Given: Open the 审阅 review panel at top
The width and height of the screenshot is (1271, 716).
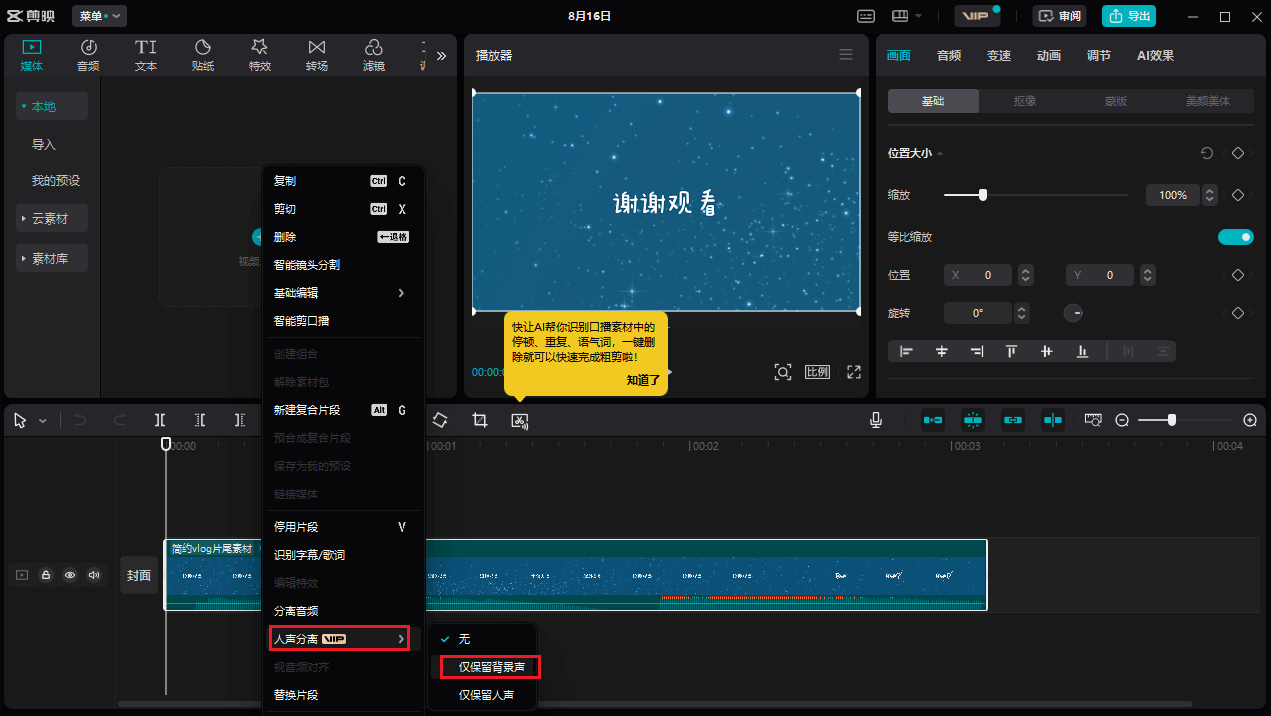Looking at the screenshot, I should 1059,16.
